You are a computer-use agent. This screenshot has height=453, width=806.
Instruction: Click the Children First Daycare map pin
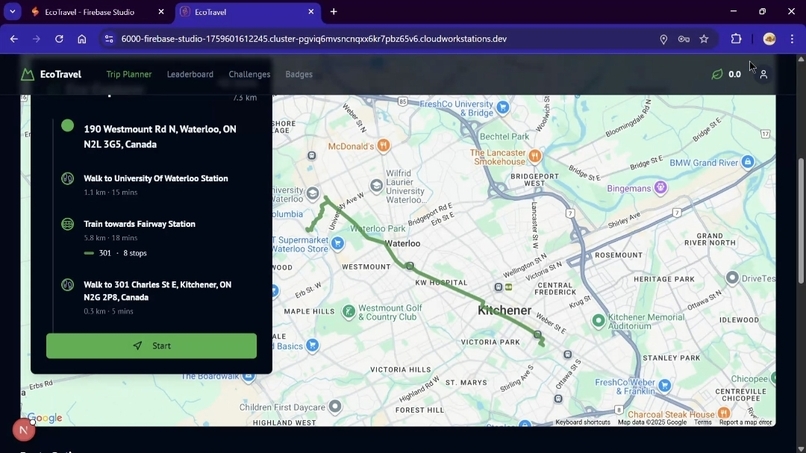tap(335, 407)
